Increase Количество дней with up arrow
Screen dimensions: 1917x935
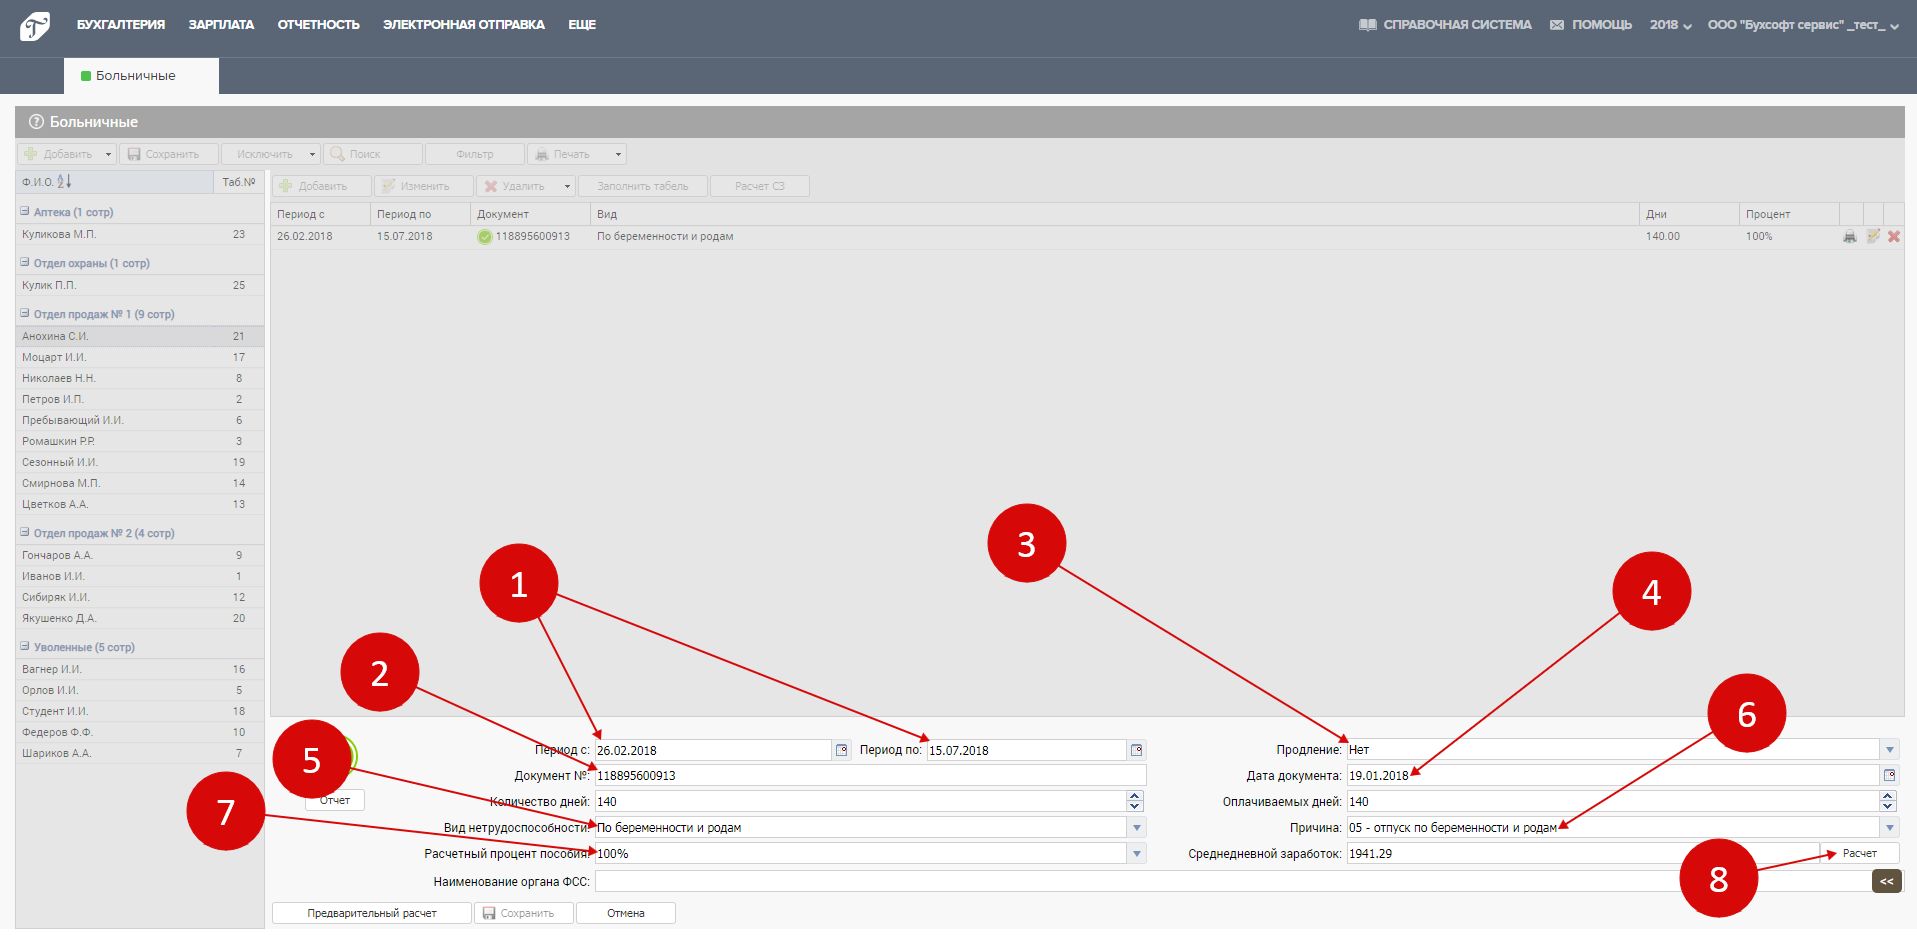[x=1135, y=796]
